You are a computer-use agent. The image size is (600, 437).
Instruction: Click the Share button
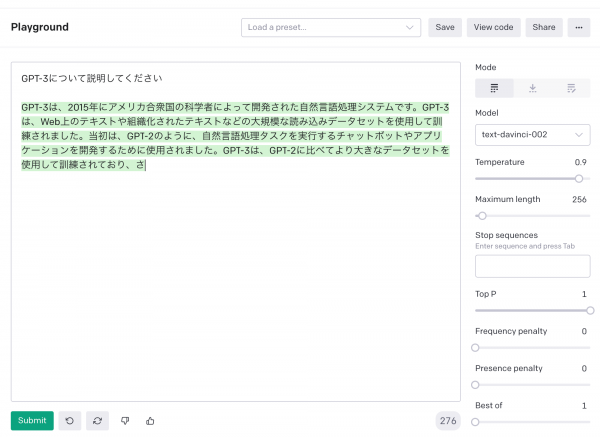[544, 28]
